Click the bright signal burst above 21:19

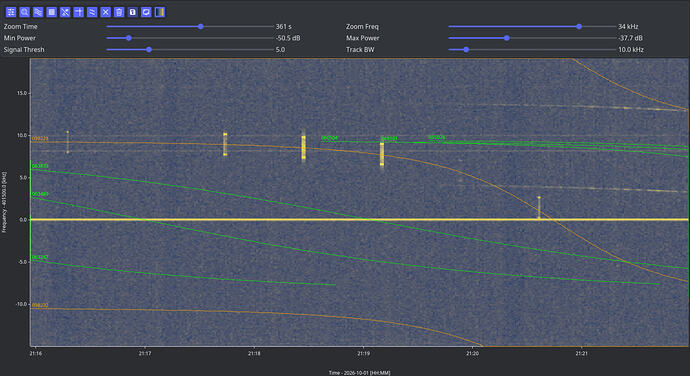pyautogui.click(x=382, y=154)
